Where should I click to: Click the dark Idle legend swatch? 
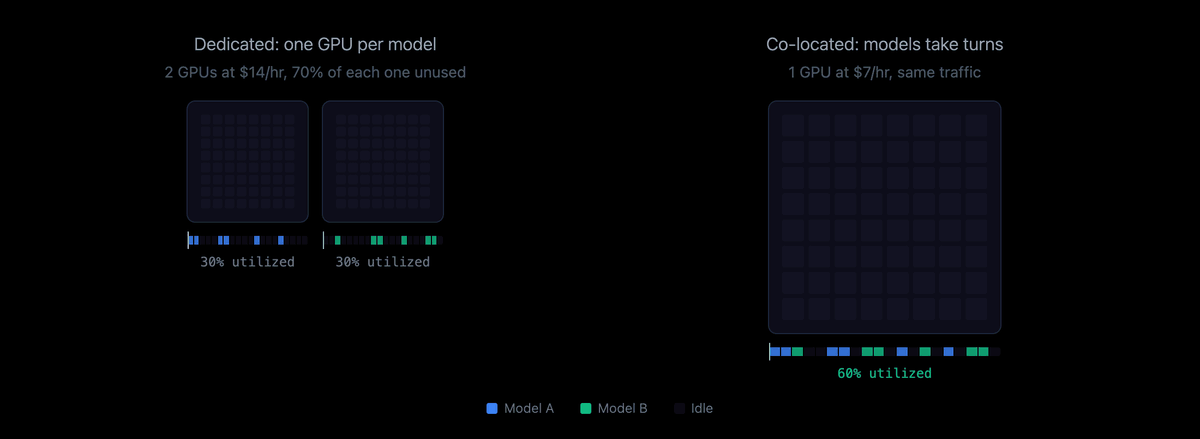pos(679,408)
